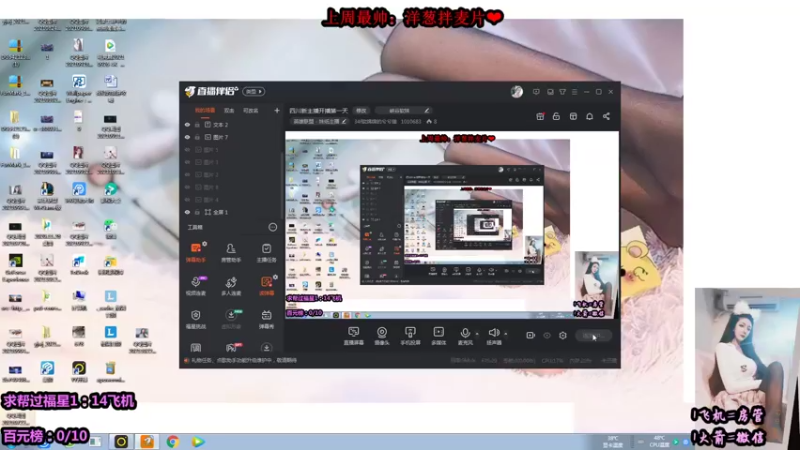Click the start live button at bottom right

pyautogui.click(x=593, y=335)
